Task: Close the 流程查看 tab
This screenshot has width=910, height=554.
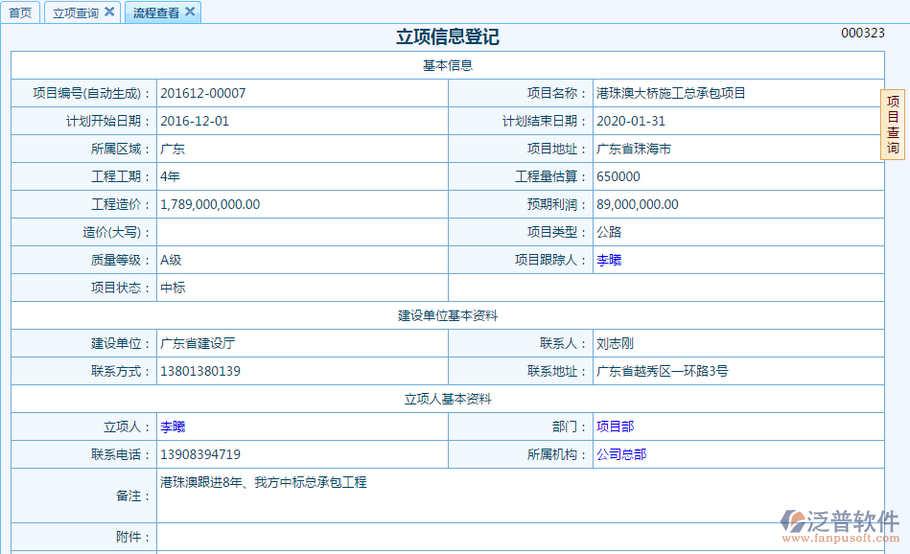Action: (190, 12)
